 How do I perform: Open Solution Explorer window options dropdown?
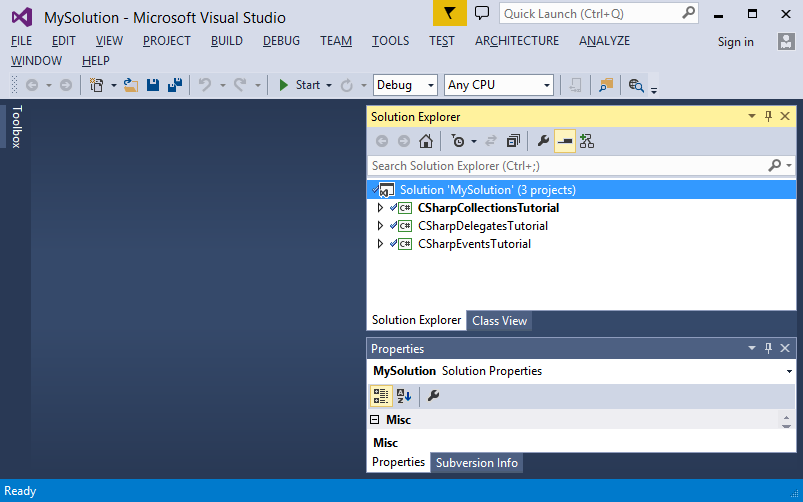[x=752, y=116]
